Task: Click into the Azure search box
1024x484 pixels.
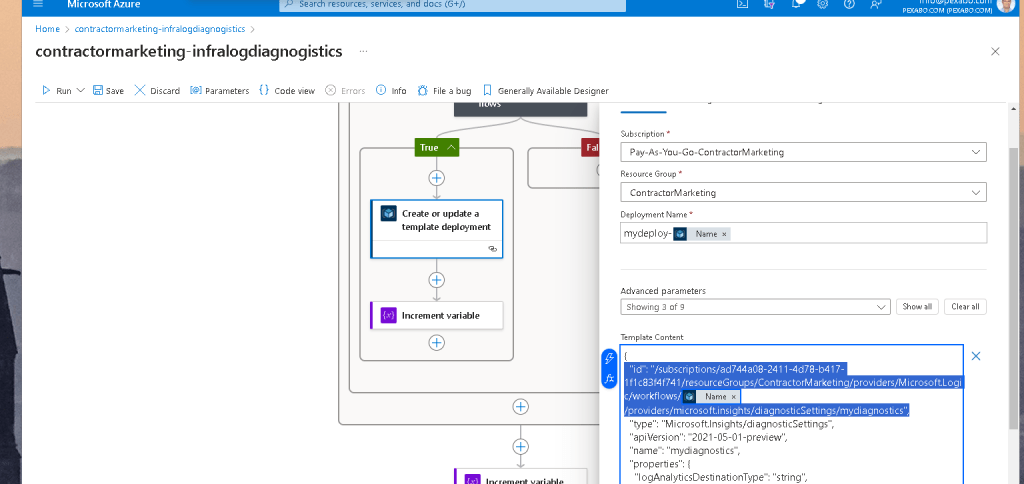Action: [x=453, y=4]
